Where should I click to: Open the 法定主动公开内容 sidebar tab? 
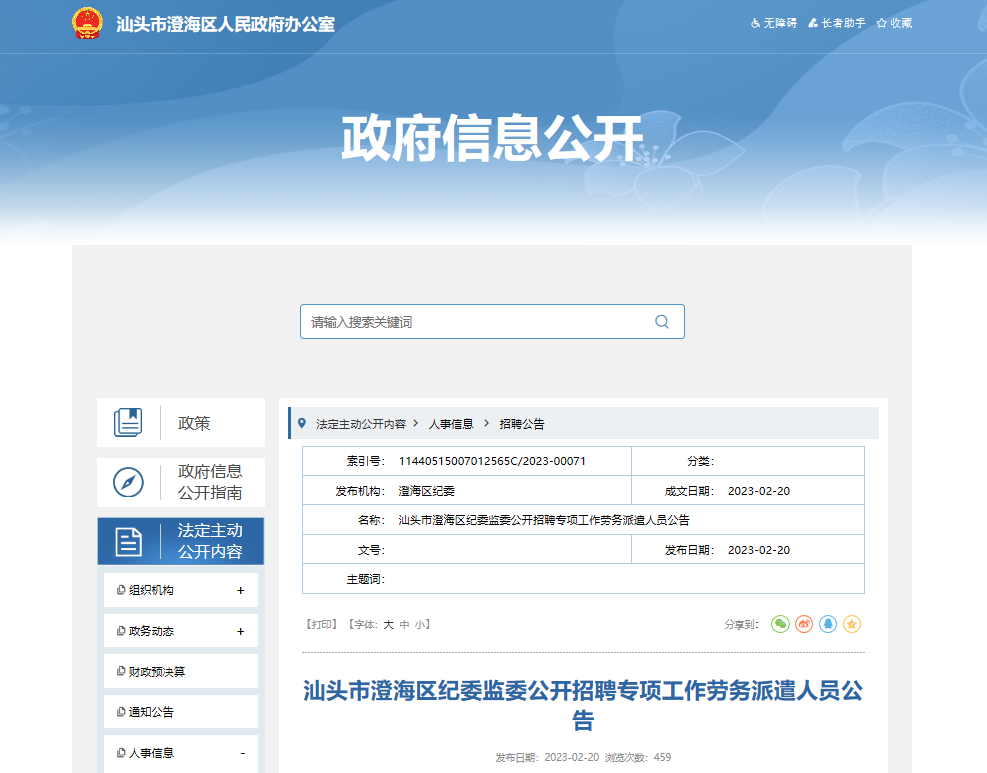pyautogui.click(x=181, y=541)
